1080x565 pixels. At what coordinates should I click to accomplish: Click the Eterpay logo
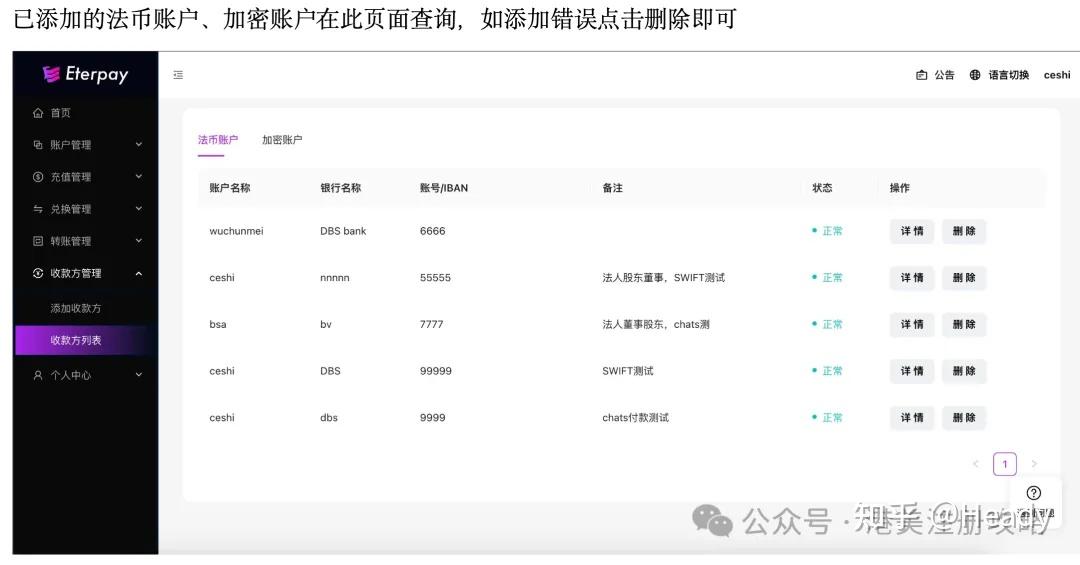tap(85, 74)
